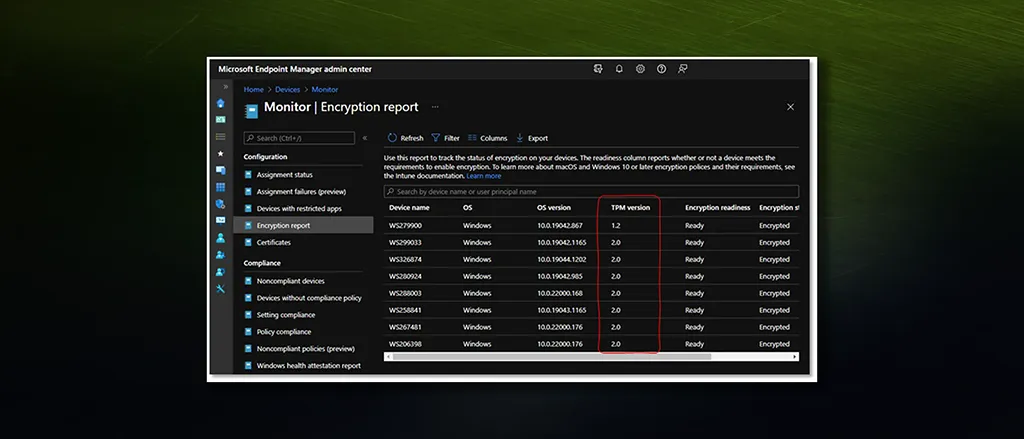Click the Monitor notebook icon beside title
This screenshot has width=1024, height=439.
tap(251, 111)
